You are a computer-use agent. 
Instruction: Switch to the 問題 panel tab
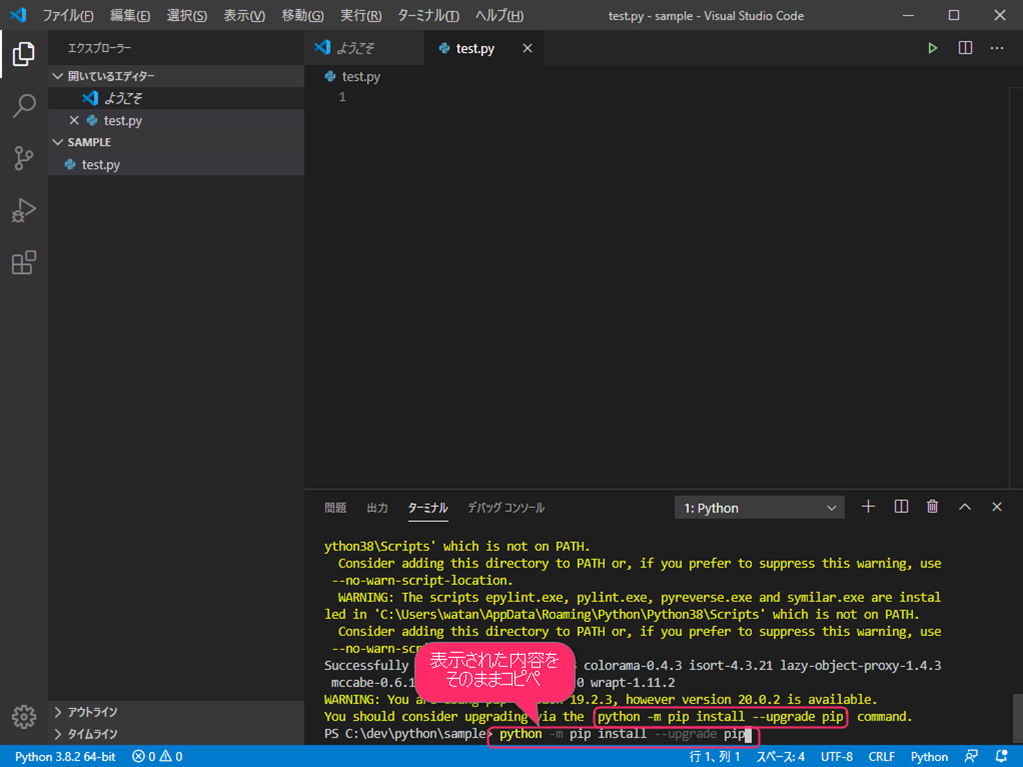(x=335, y=507)
